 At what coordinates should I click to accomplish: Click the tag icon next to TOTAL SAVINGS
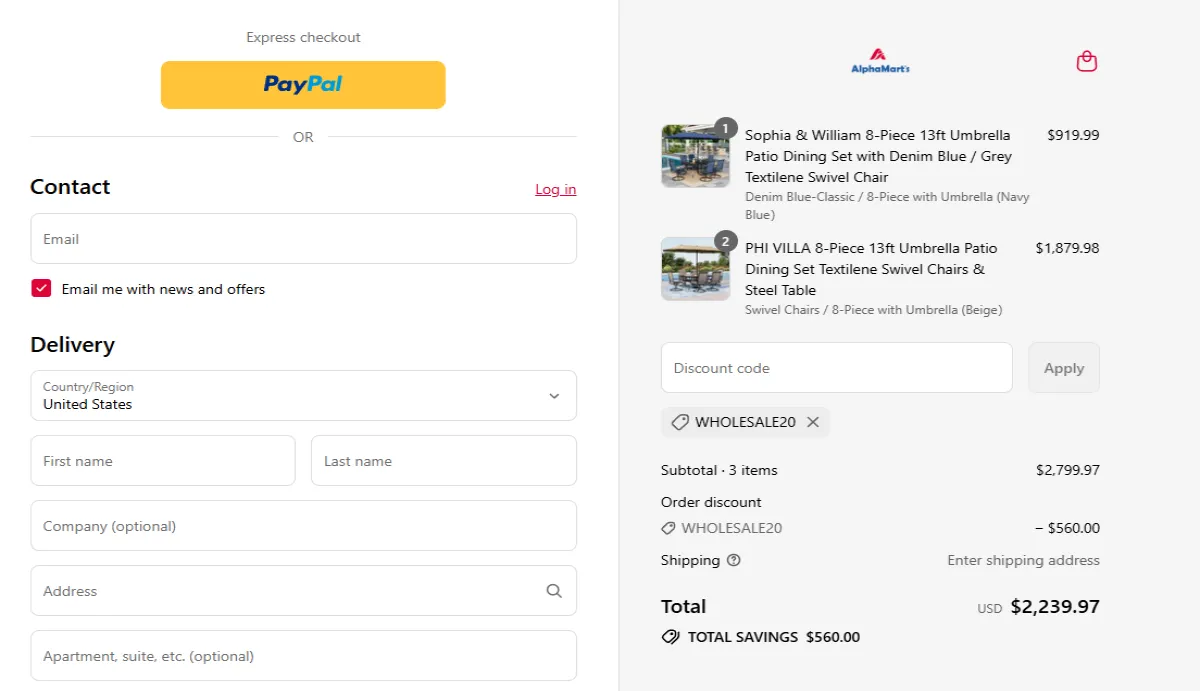669,636
